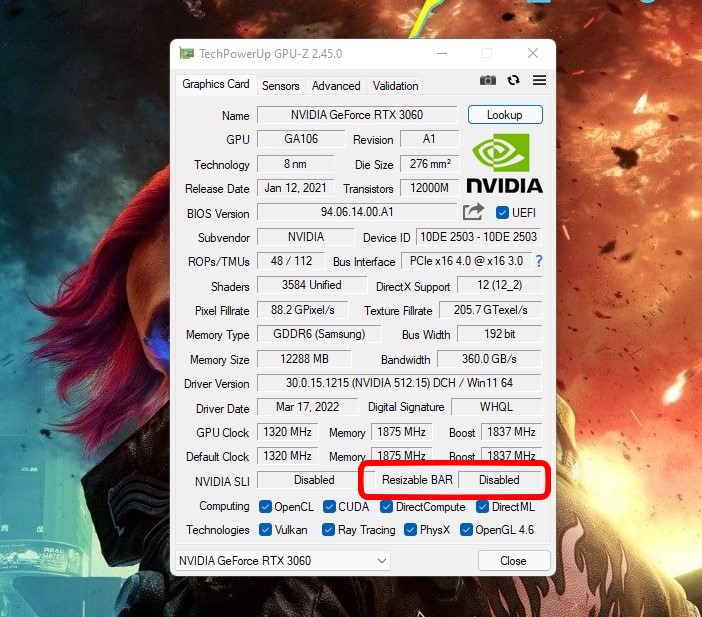
Task: Open the Validation tab
Action: click(395, 86)
